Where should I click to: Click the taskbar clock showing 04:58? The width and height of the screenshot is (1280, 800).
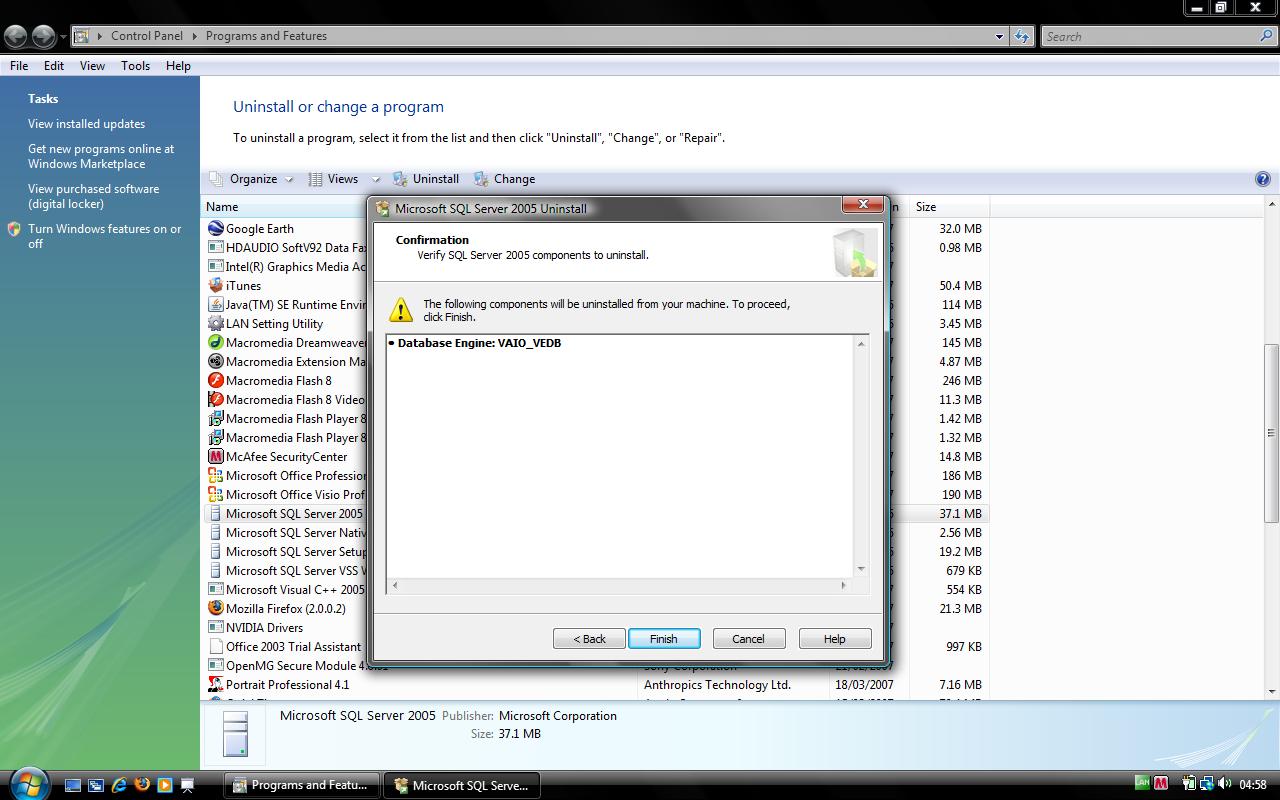pyautogui.click(x=1253, y=784)
